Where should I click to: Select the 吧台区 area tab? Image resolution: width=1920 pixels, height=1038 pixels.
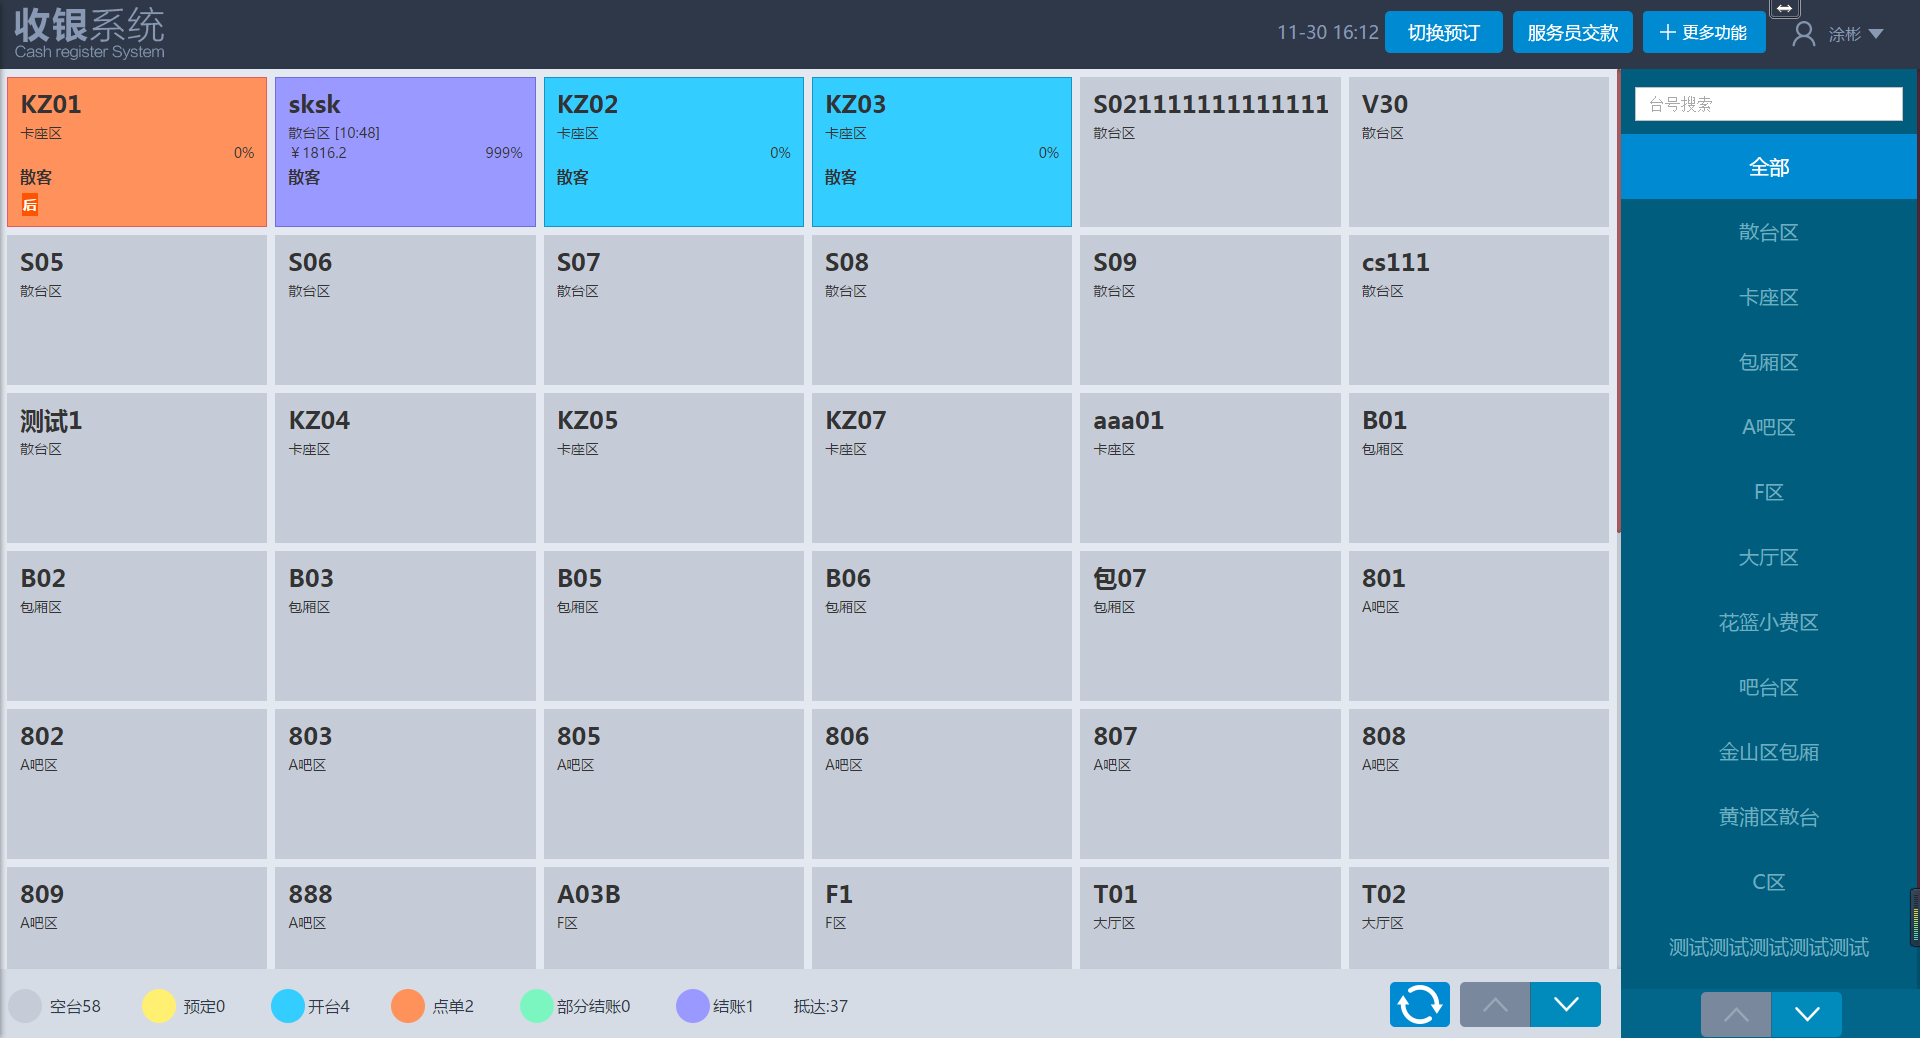(x=1768, y=687)
